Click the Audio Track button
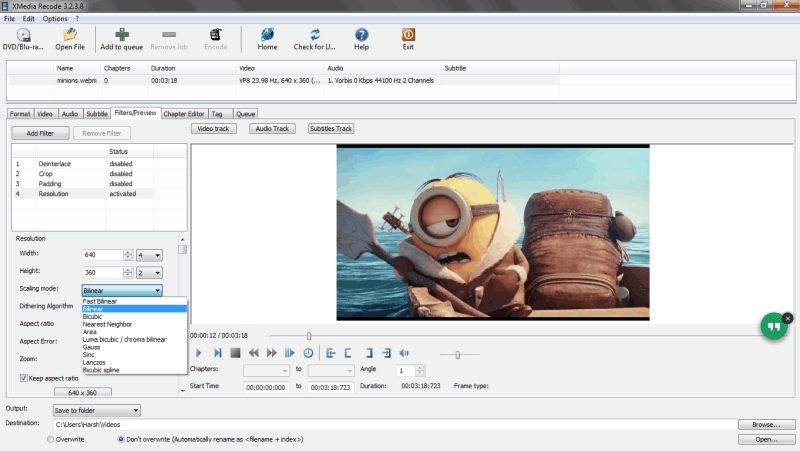 272,129
